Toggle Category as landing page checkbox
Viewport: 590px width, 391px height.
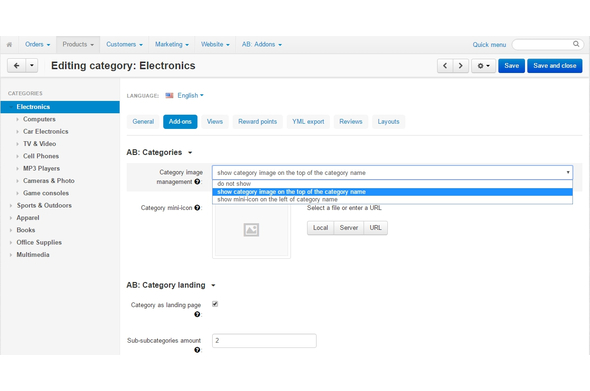point(215,304)
